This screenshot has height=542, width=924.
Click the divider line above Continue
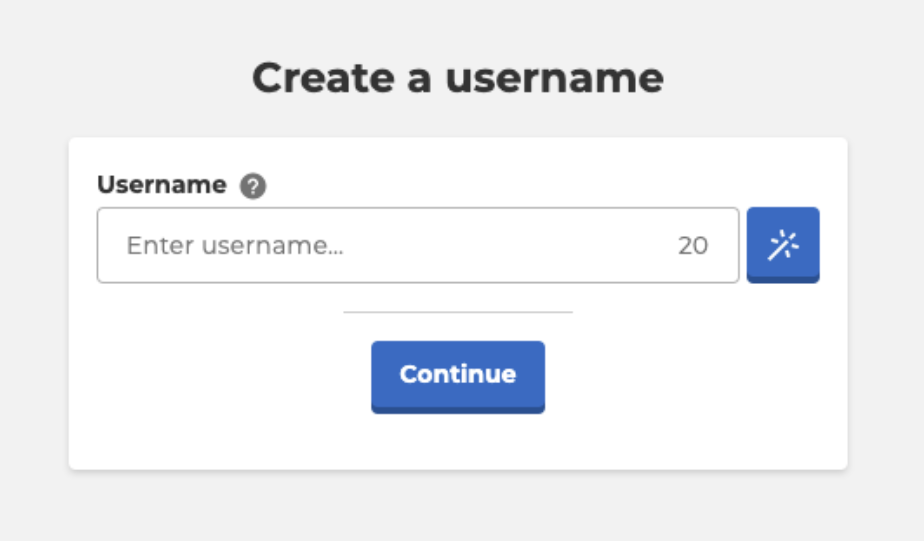[x=458, y=312]
